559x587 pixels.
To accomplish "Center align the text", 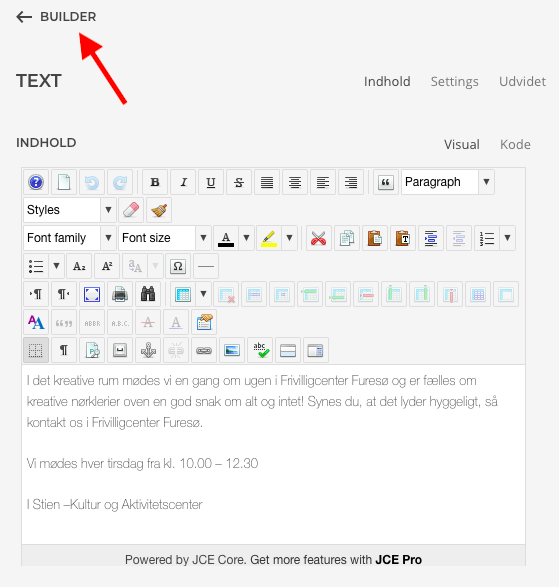I will tap(295, 182).
